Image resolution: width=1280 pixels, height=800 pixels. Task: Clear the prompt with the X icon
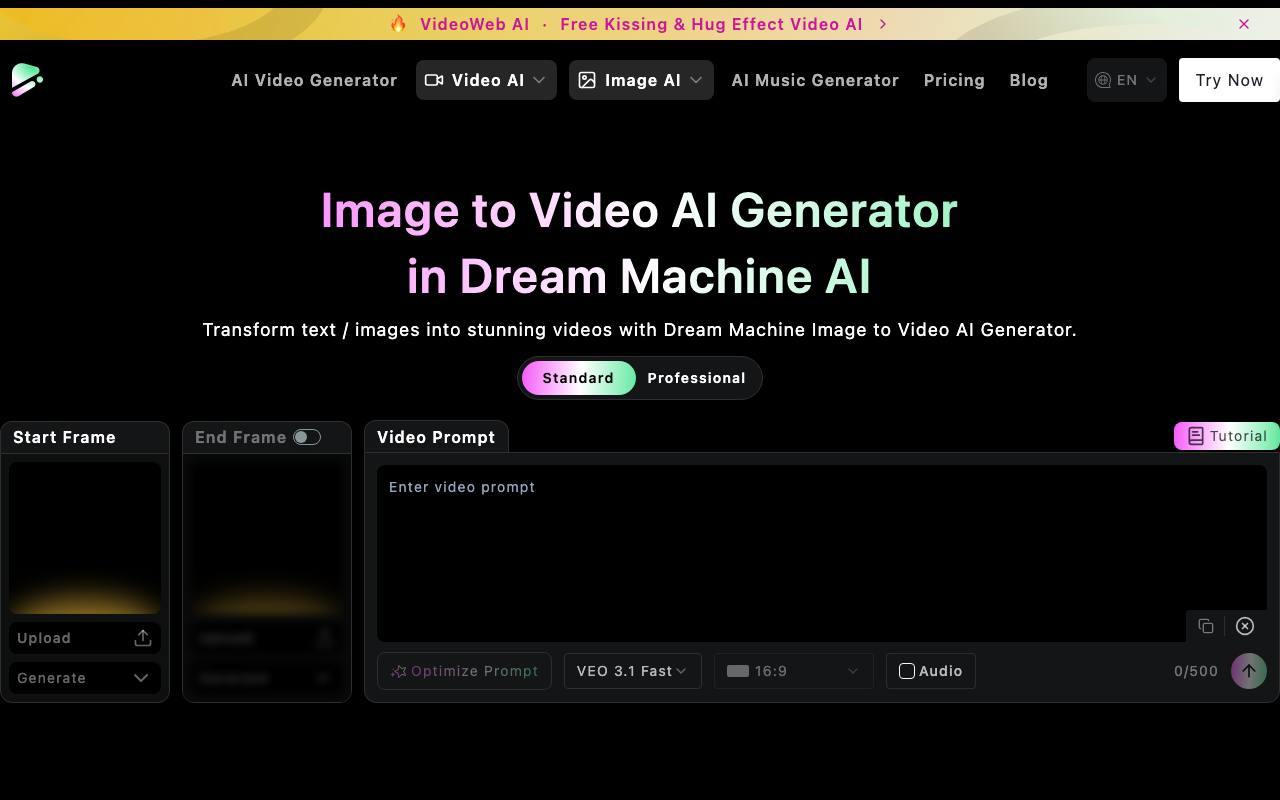coord(1245,626)
